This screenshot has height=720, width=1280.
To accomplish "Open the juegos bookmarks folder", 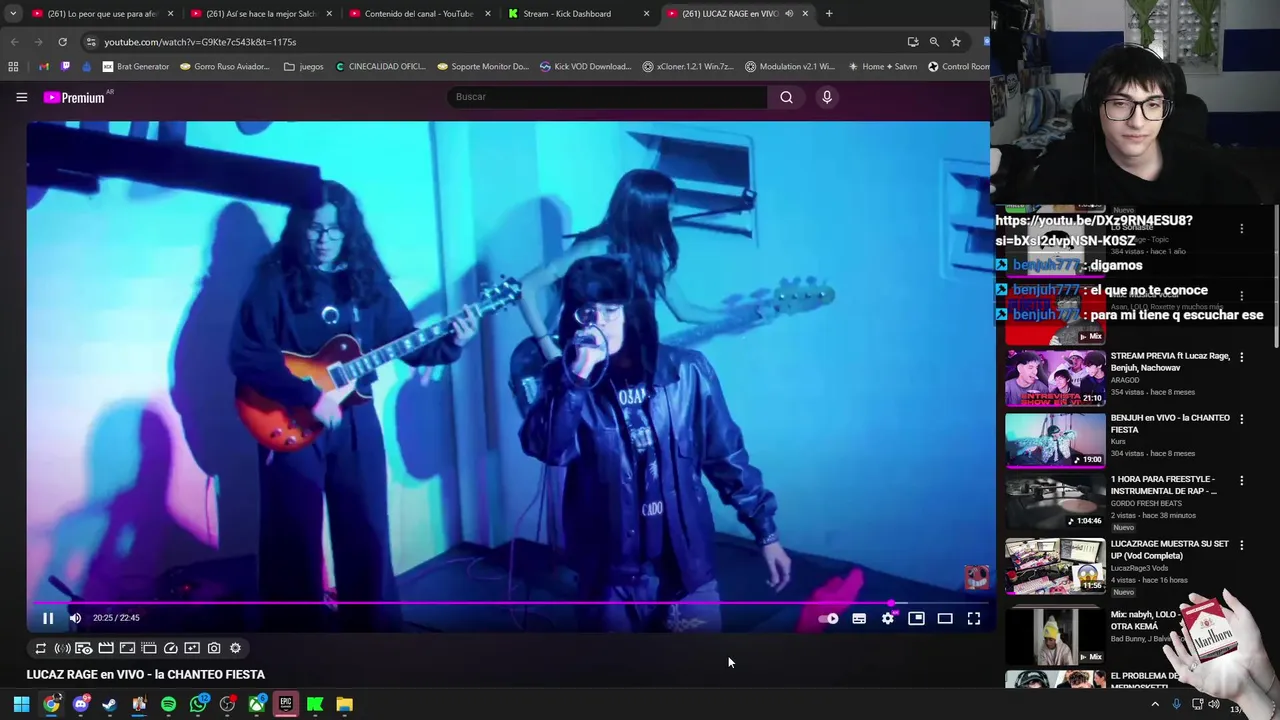I will 304,67.
